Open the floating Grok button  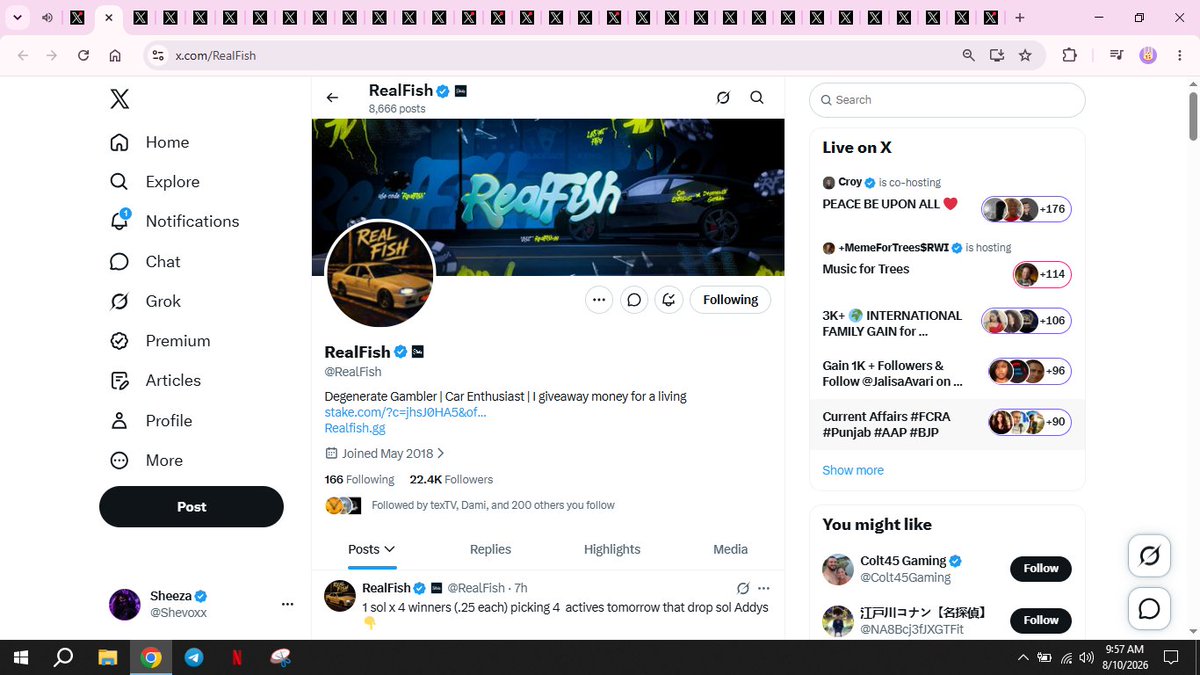pos(1150,555)
